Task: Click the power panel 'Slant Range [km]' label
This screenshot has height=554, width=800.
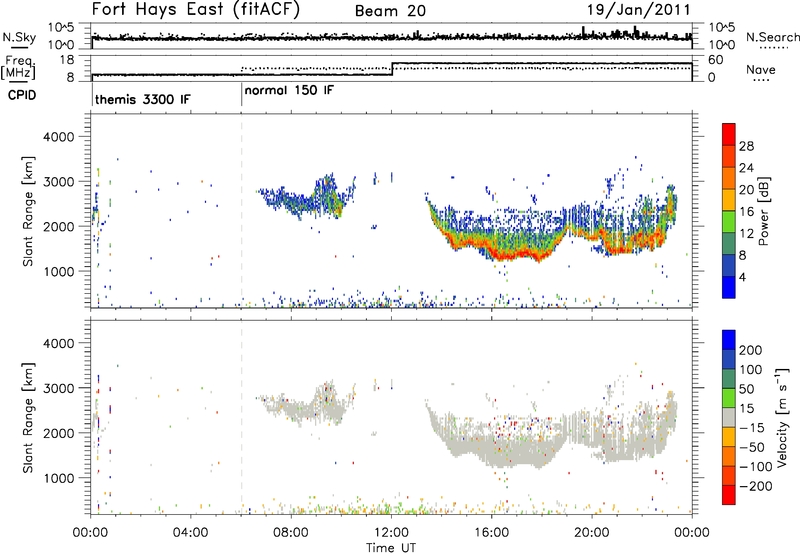Action: pyautogui.click(x=28, y=211)
